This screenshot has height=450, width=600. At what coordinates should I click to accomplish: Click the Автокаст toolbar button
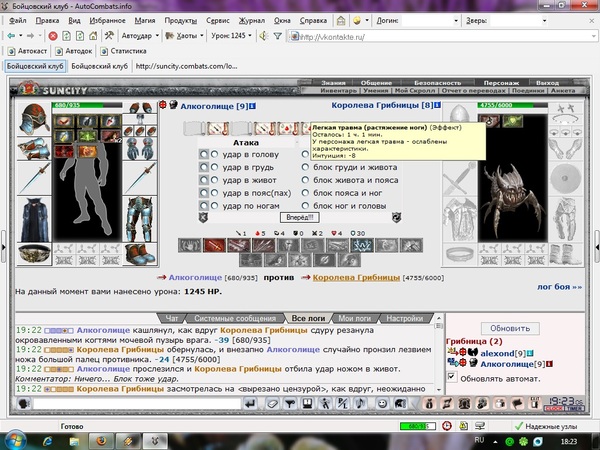point(28,51)
